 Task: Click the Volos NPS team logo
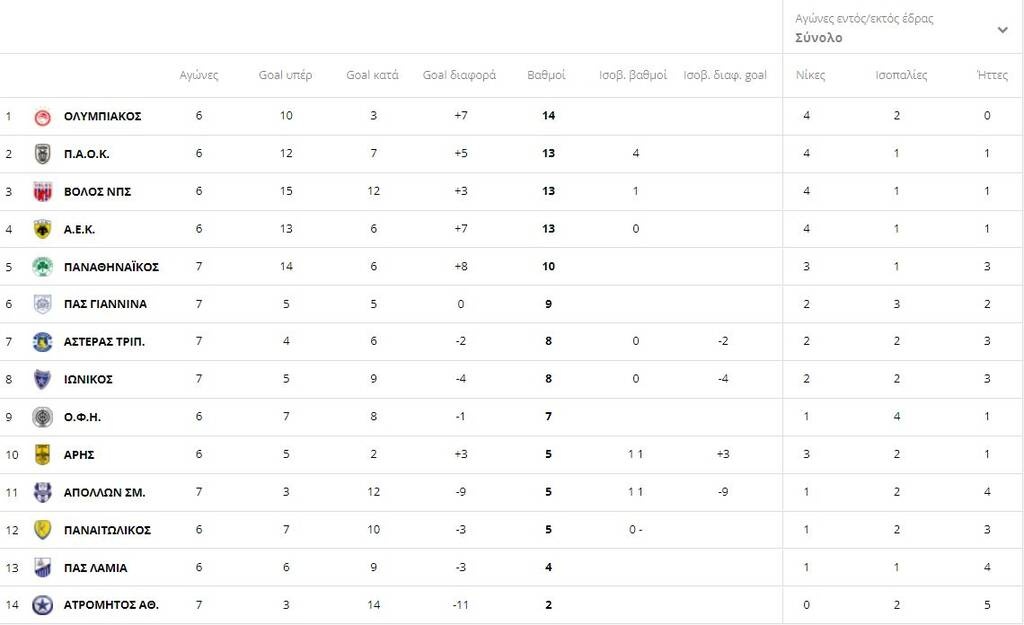pyautogui.click(x=42, y=192)
